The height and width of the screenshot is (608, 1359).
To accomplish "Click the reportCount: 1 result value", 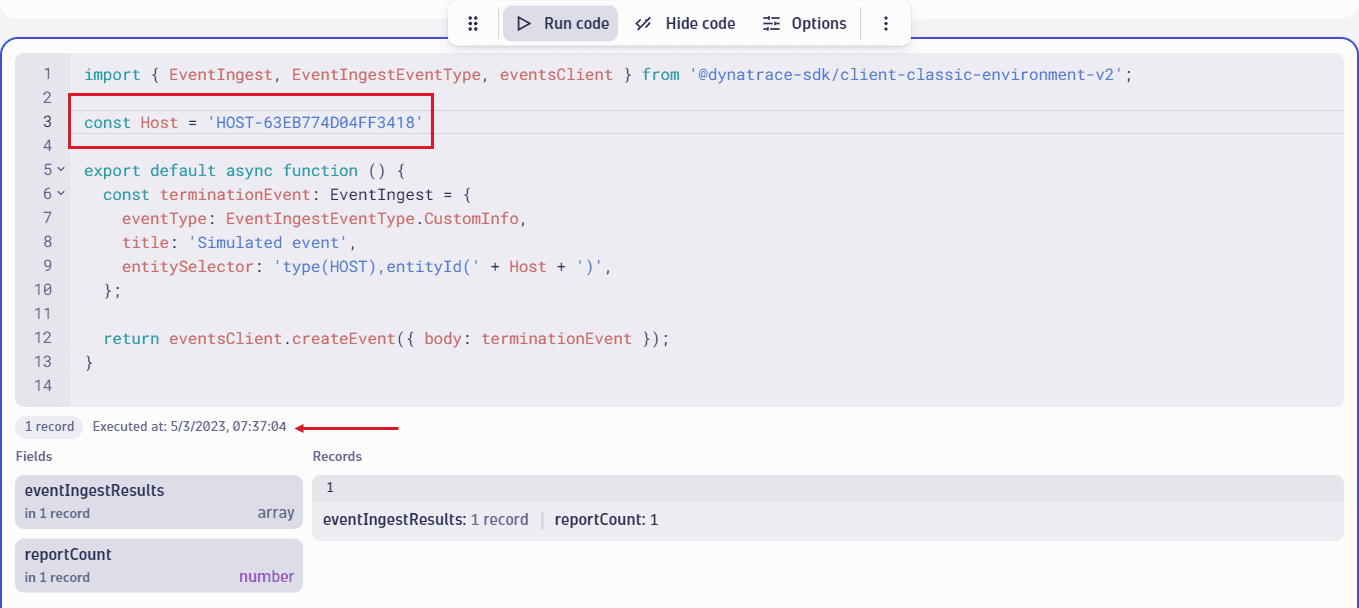I will [x=606, y=520].
